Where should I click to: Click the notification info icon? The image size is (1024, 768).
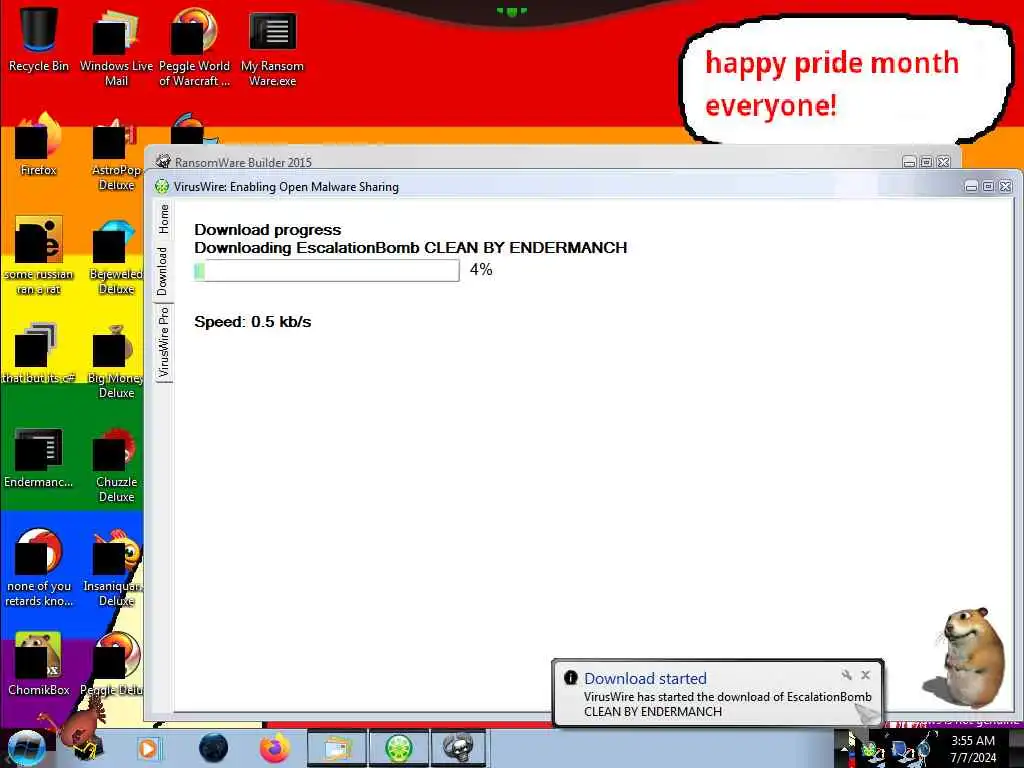[x=570, y=677]
